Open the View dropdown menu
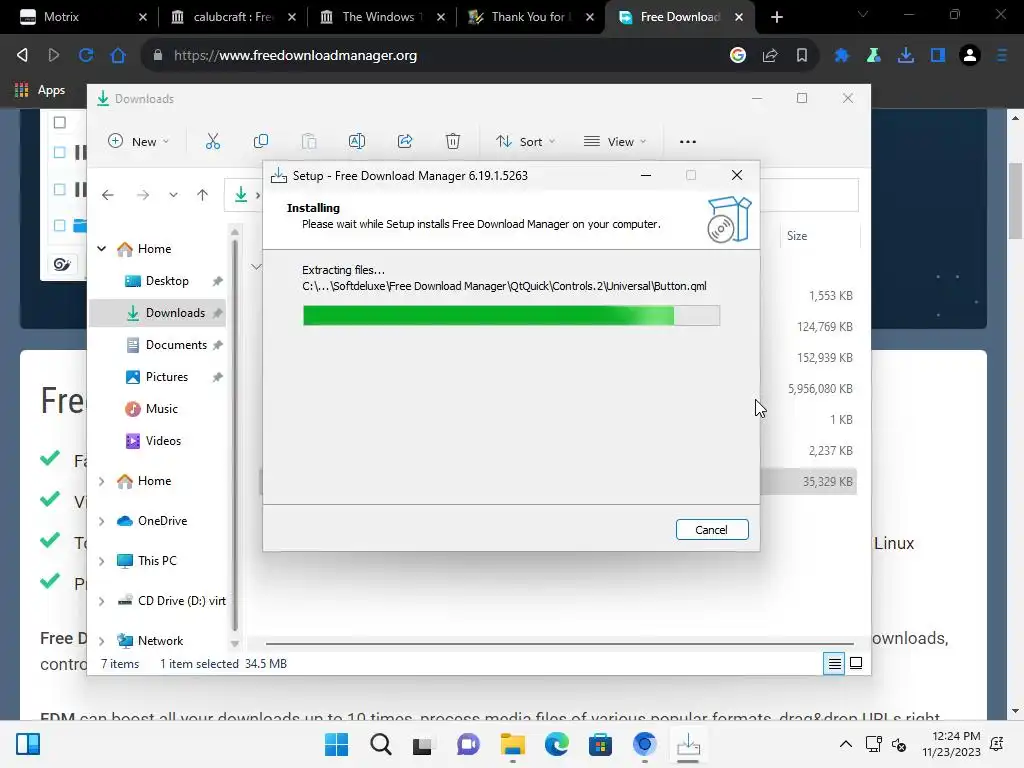Image resolution: width=1024 pixels, height=768 pixels. (615, 141)
